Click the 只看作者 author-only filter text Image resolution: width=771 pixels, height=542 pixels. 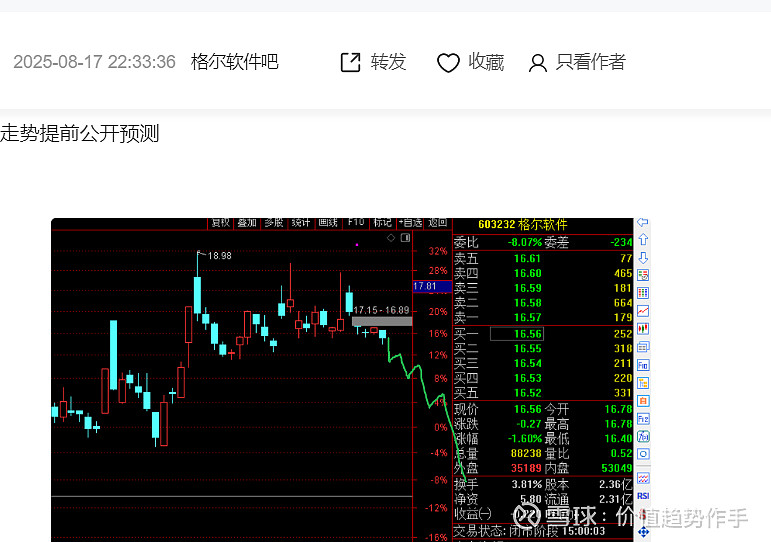point(591,62)
